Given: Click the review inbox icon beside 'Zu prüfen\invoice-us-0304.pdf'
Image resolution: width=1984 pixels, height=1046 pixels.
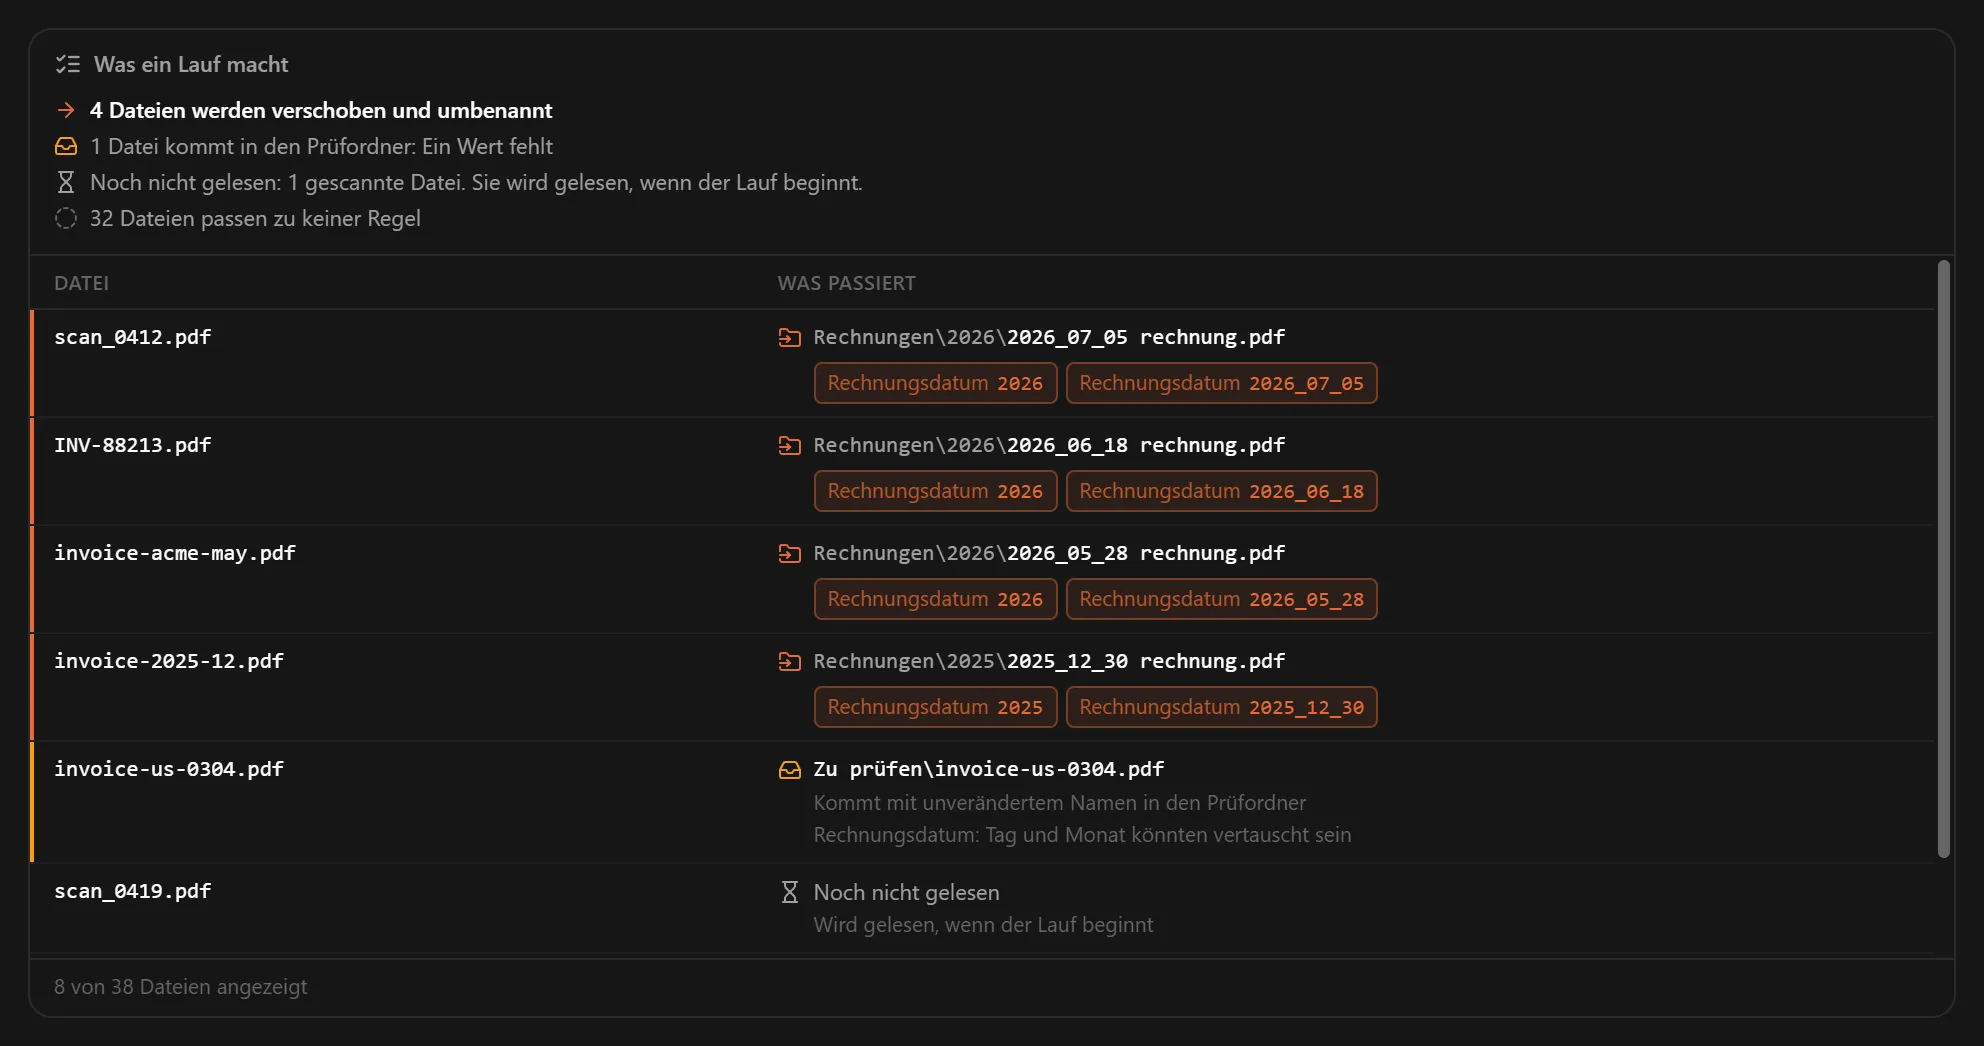Looking at the screenshot, I should (x=790, y=769).
